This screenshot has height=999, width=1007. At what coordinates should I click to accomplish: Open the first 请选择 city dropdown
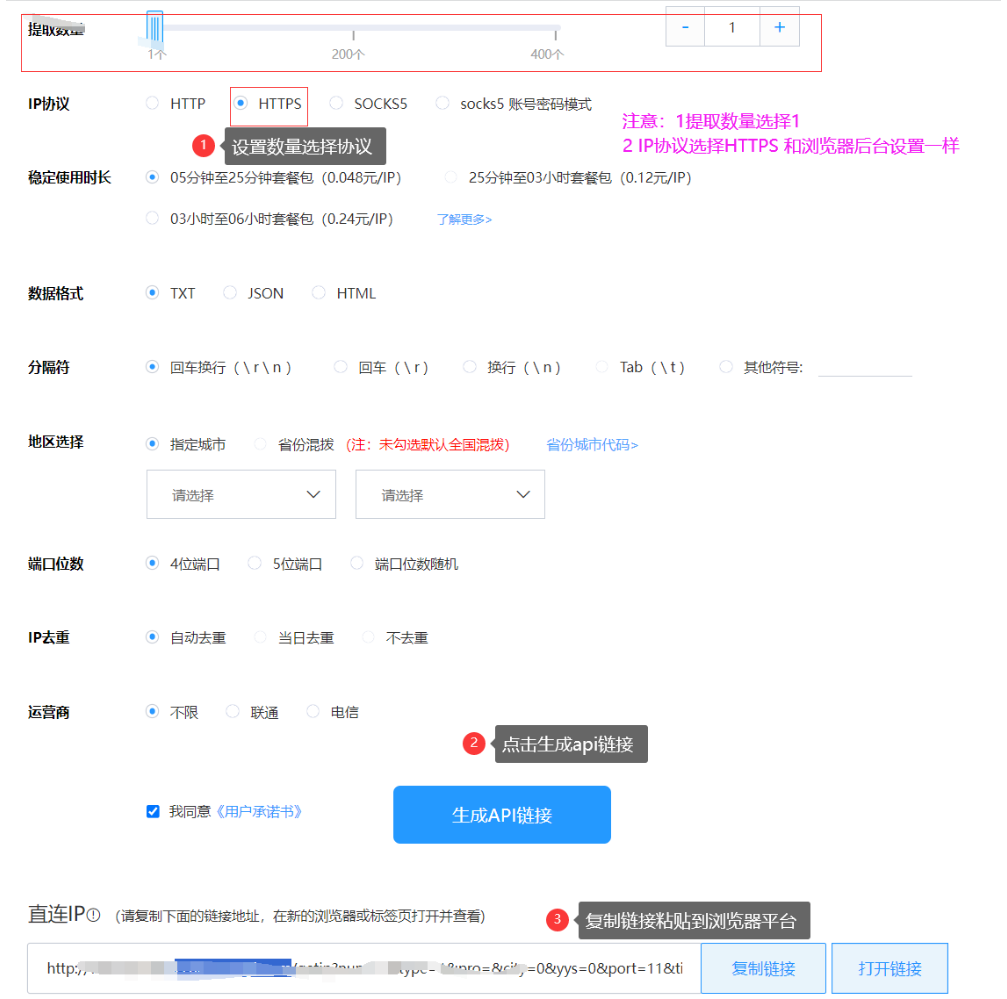pos(240,494)
